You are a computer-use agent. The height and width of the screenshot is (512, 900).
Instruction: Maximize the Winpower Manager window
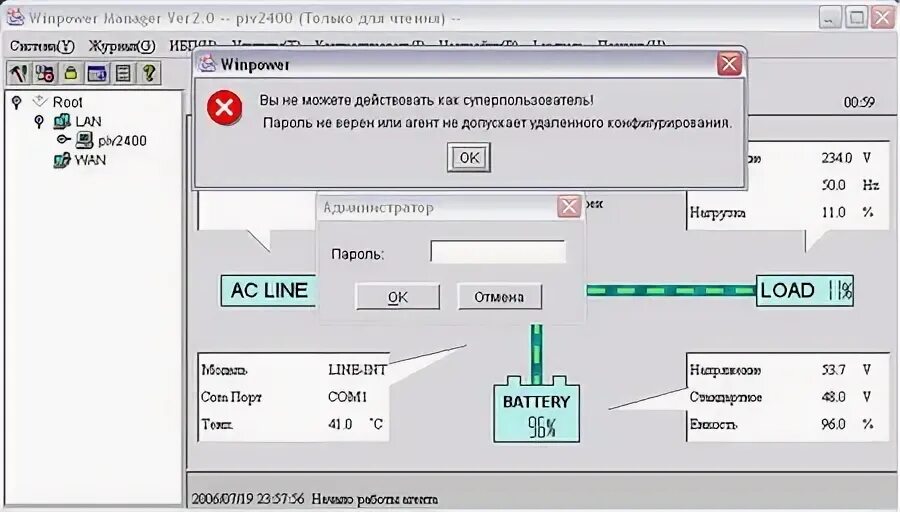(857, 18)
